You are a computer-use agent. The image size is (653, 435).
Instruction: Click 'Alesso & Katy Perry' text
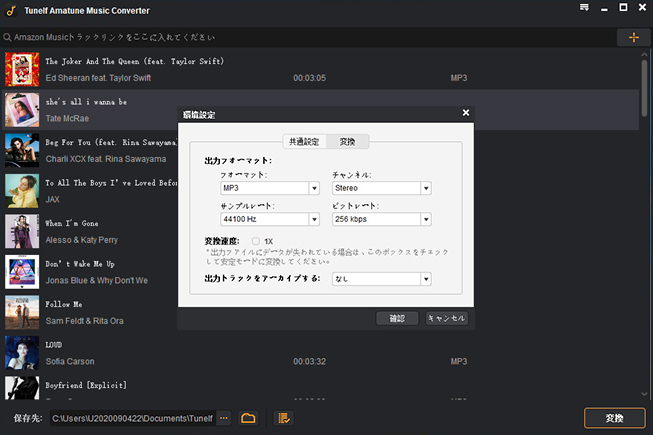coord(82,240)
